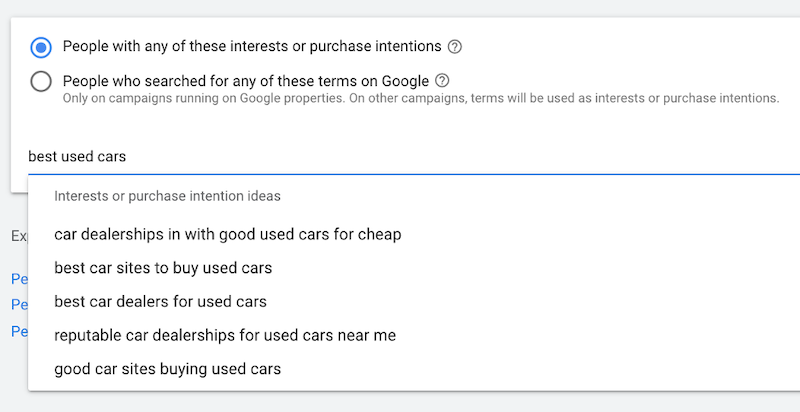Screen dimensions: 800x412
Task: Choose 'car dealerships in with good used cars' suggestion
Action: pos(227,234)
